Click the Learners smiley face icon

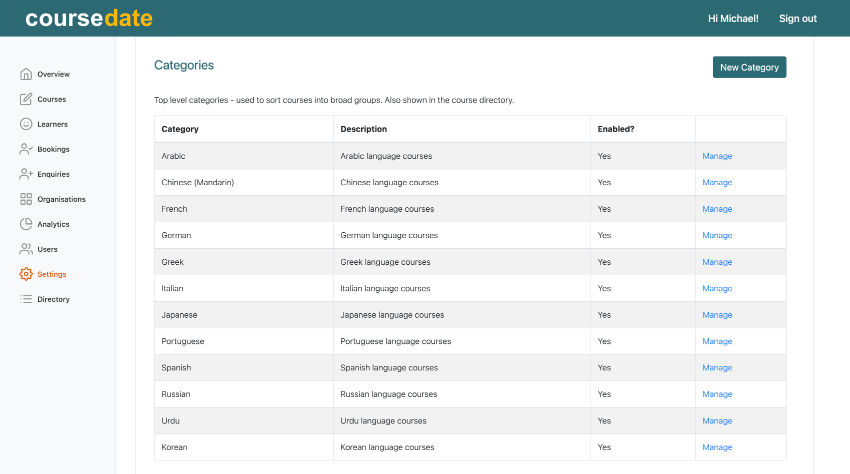(26, 124)
